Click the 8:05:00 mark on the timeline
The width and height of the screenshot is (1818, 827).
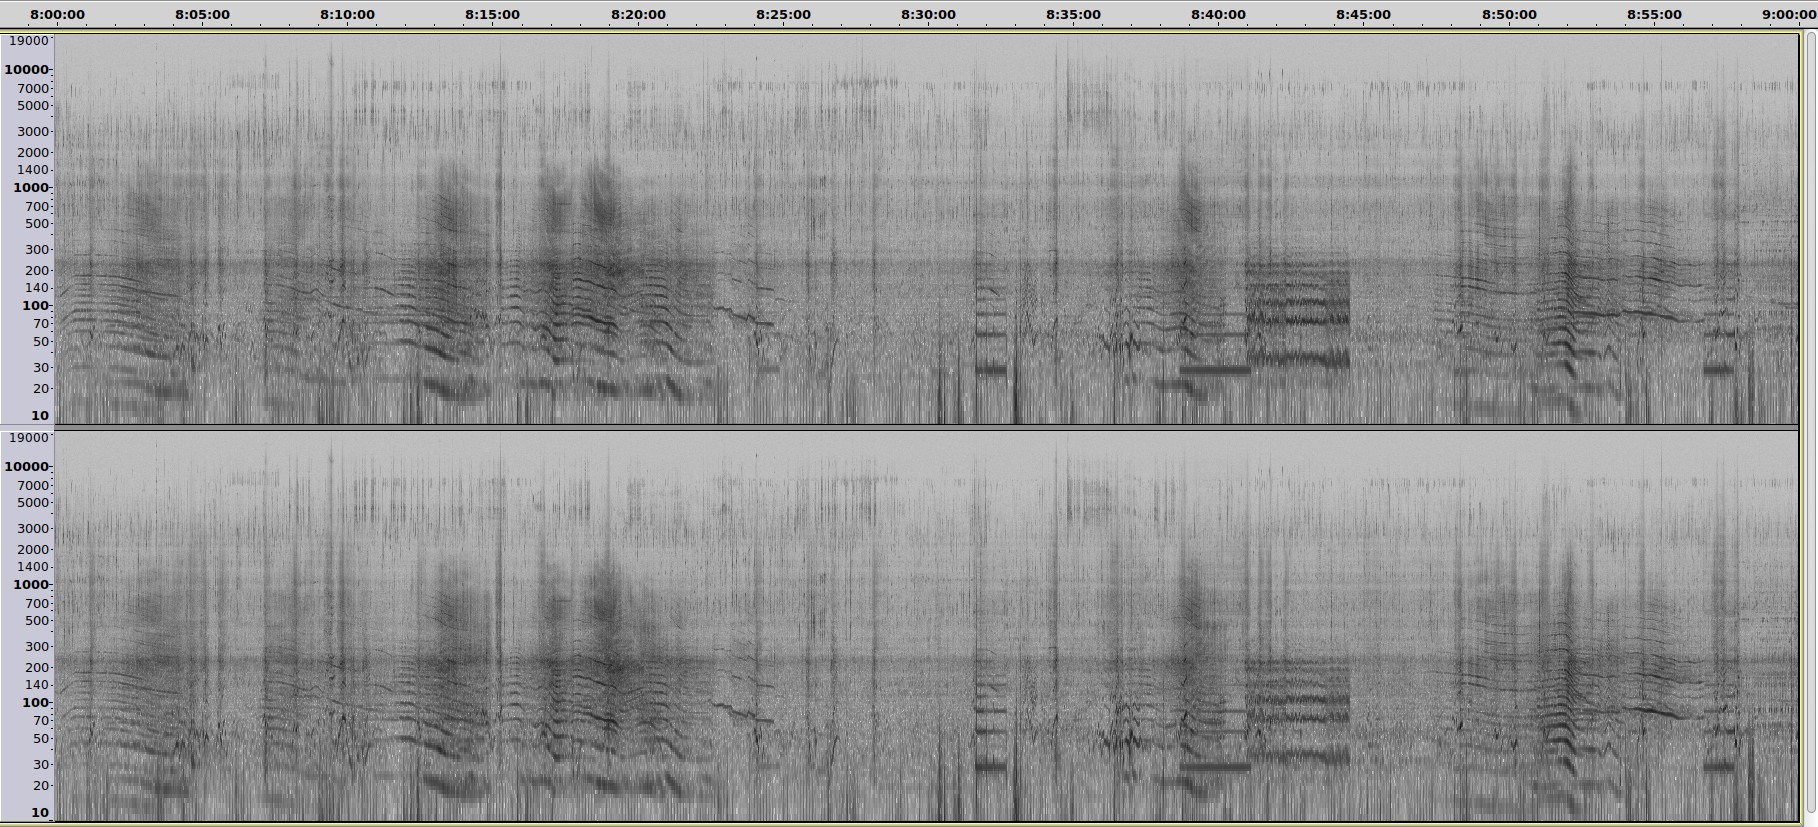[x=202, y=15]
